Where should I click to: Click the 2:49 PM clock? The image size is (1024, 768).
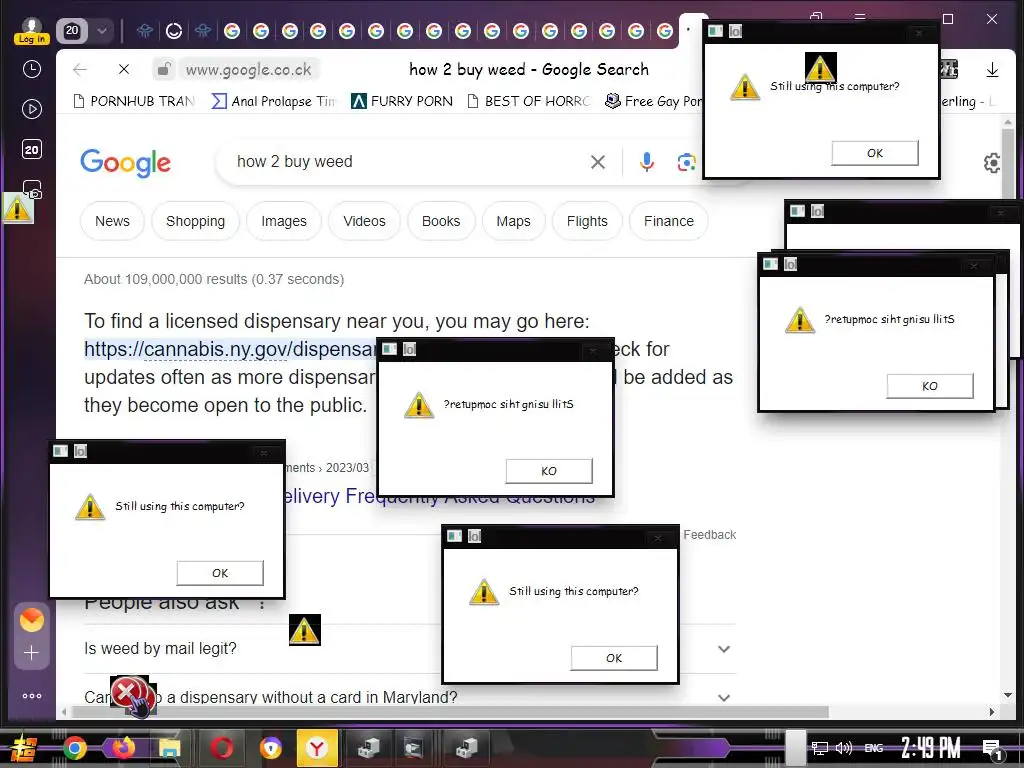(x=930, y=748)
